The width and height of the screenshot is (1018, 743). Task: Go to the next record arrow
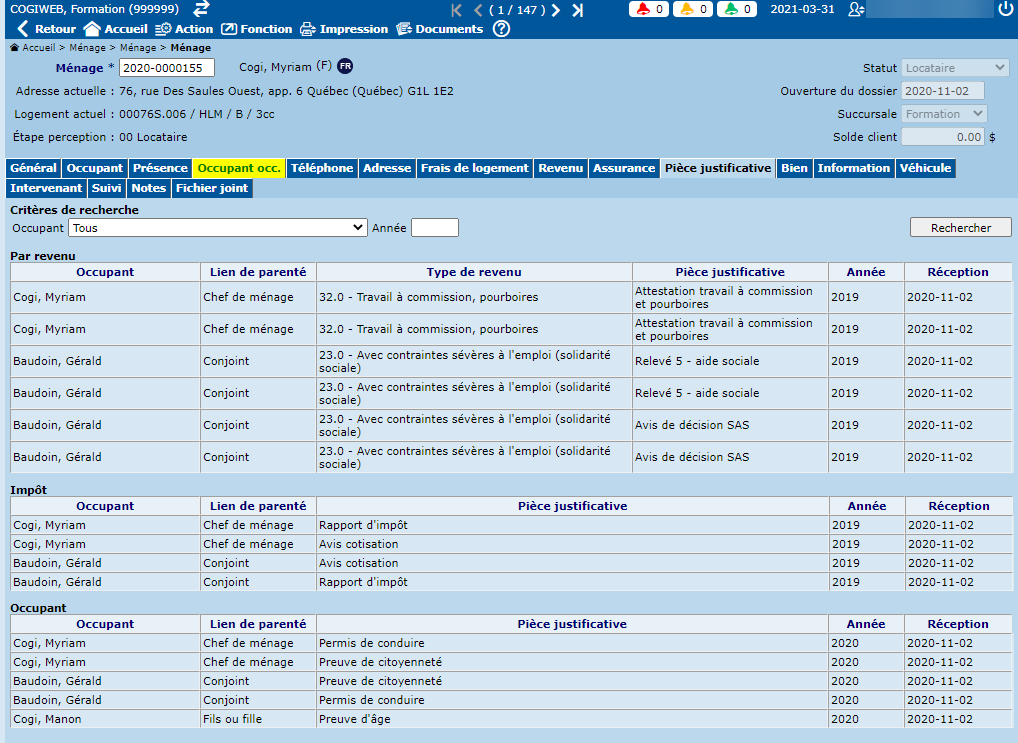point(556,10)
